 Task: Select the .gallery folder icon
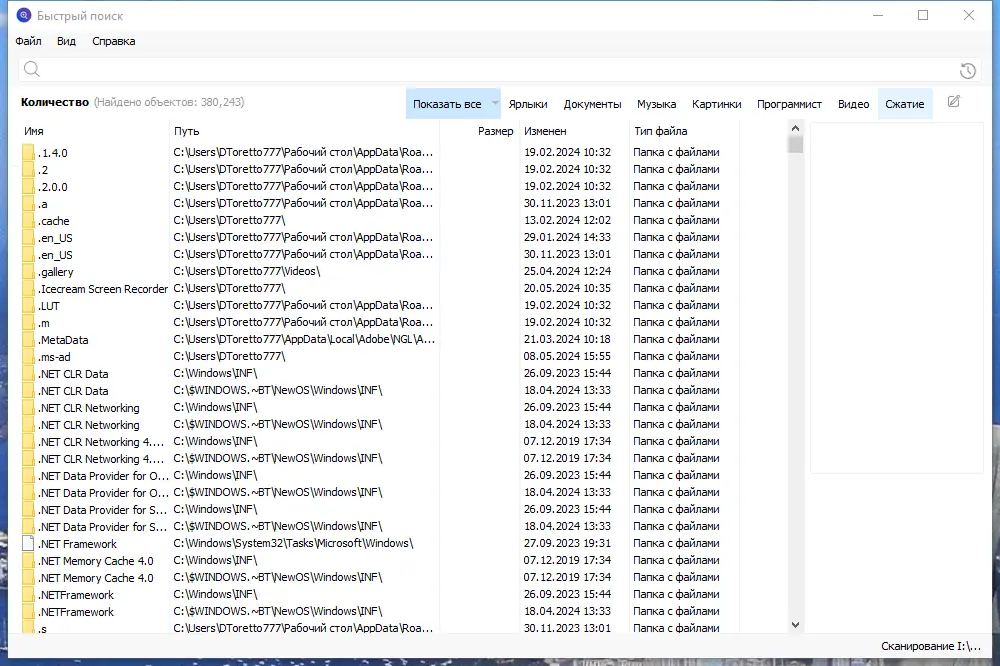point(28,272)
